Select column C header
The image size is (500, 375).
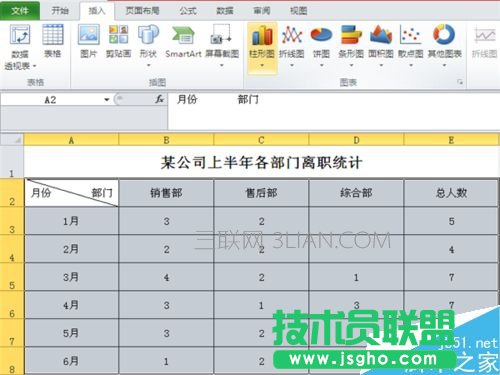tap(261, 140)
